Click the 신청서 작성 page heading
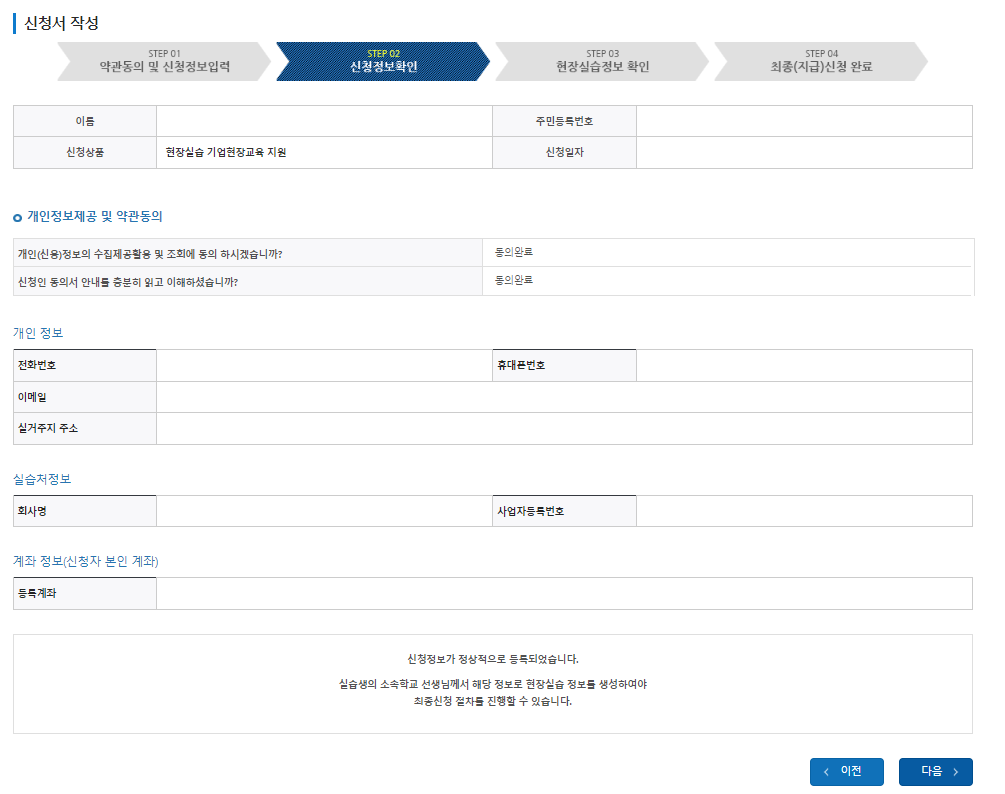 pyautogui.click(x=62, y=23)
